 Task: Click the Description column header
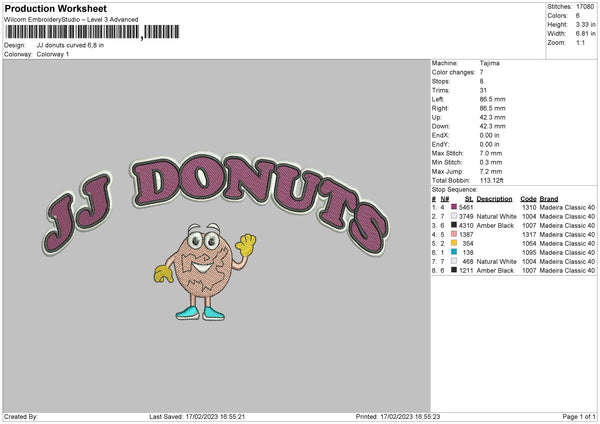[494, 199]
